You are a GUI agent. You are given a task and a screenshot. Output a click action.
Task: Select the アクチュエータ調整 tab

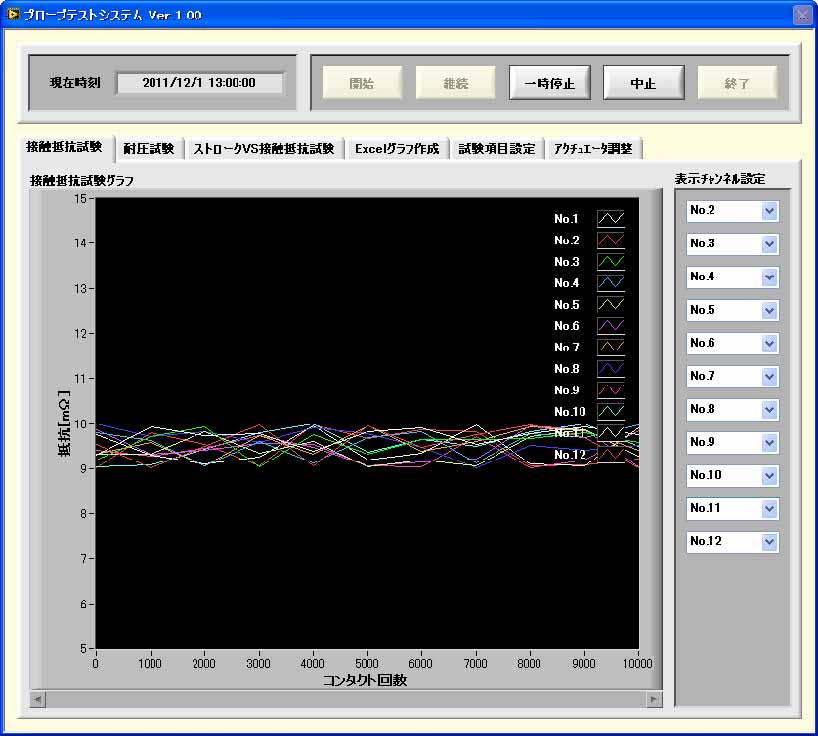(x=593, y=149)
